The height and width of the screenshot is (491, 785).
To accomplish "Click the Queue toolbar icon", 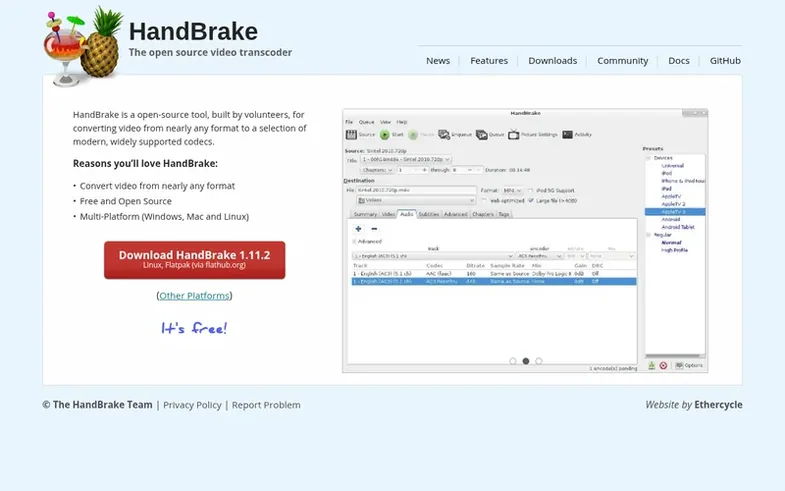I will pos(482,135).
